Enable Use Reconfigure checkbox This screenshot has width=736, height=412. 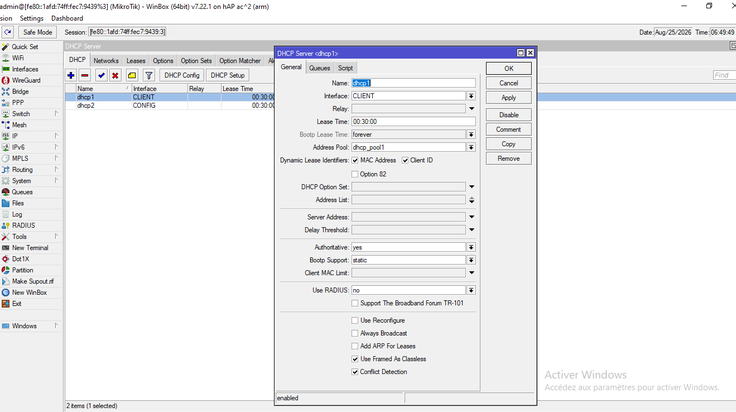pos(355,320)
